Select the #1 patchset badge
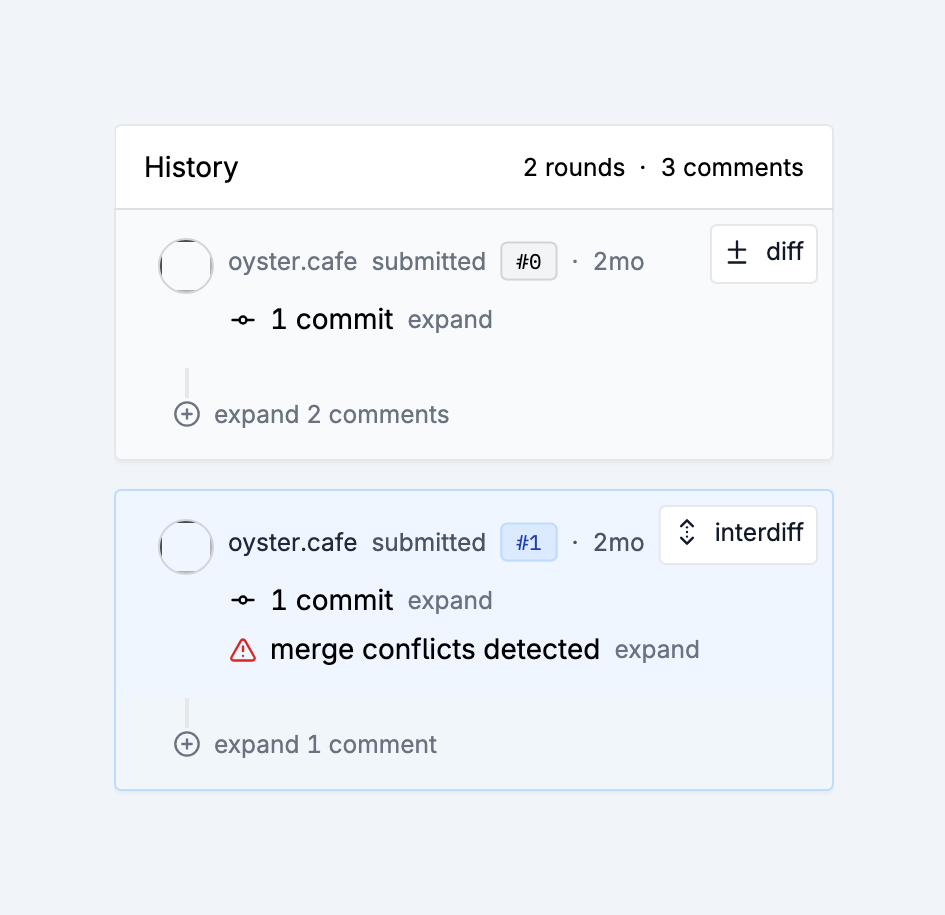Viewport: 945px width, 915px height. point(528,542)
